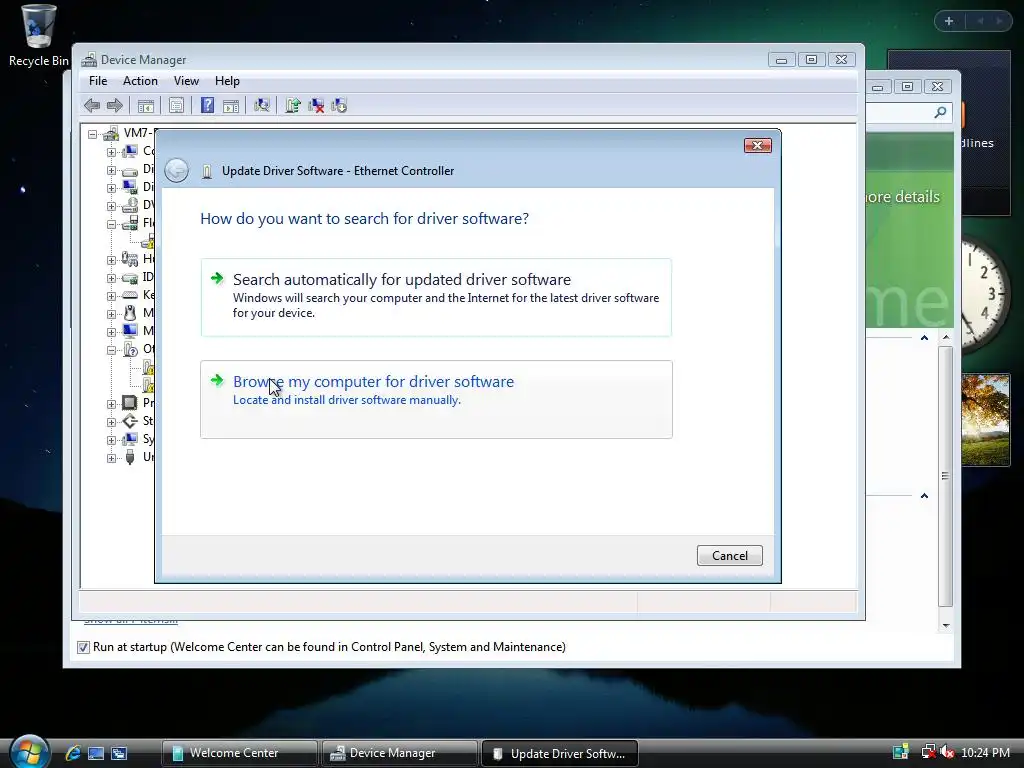Expand the Mice and pointing devices node
This screenshot has height=768, width=1024.
click(111, 314)
